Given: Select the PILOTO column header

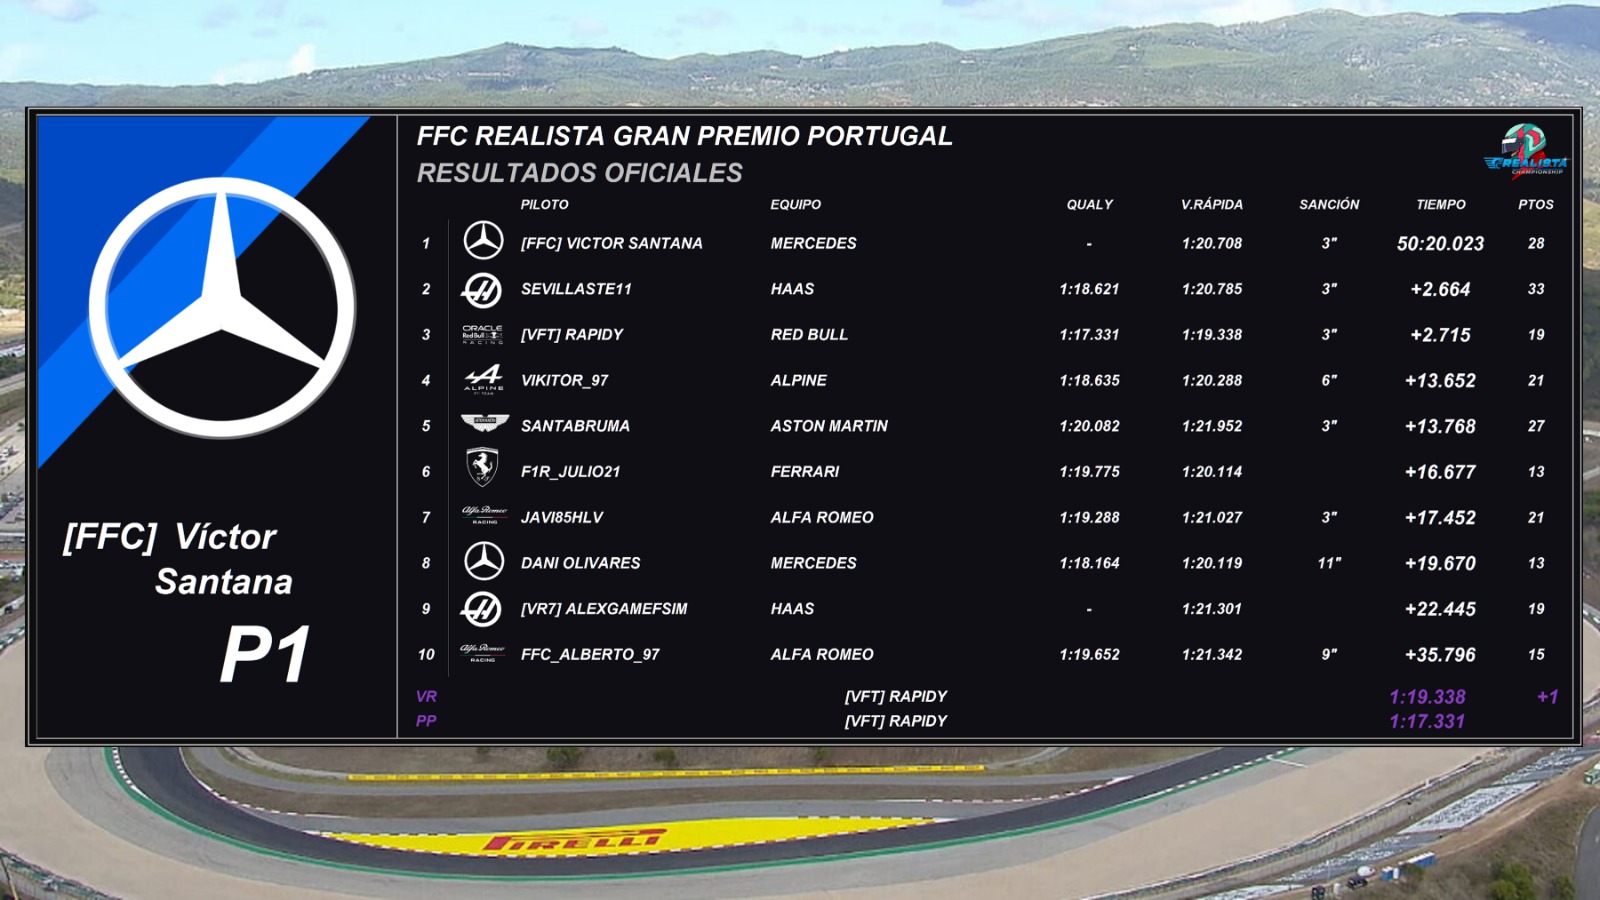Looking at the screenshot, I should pyautogui.click(x=544, y=204).
